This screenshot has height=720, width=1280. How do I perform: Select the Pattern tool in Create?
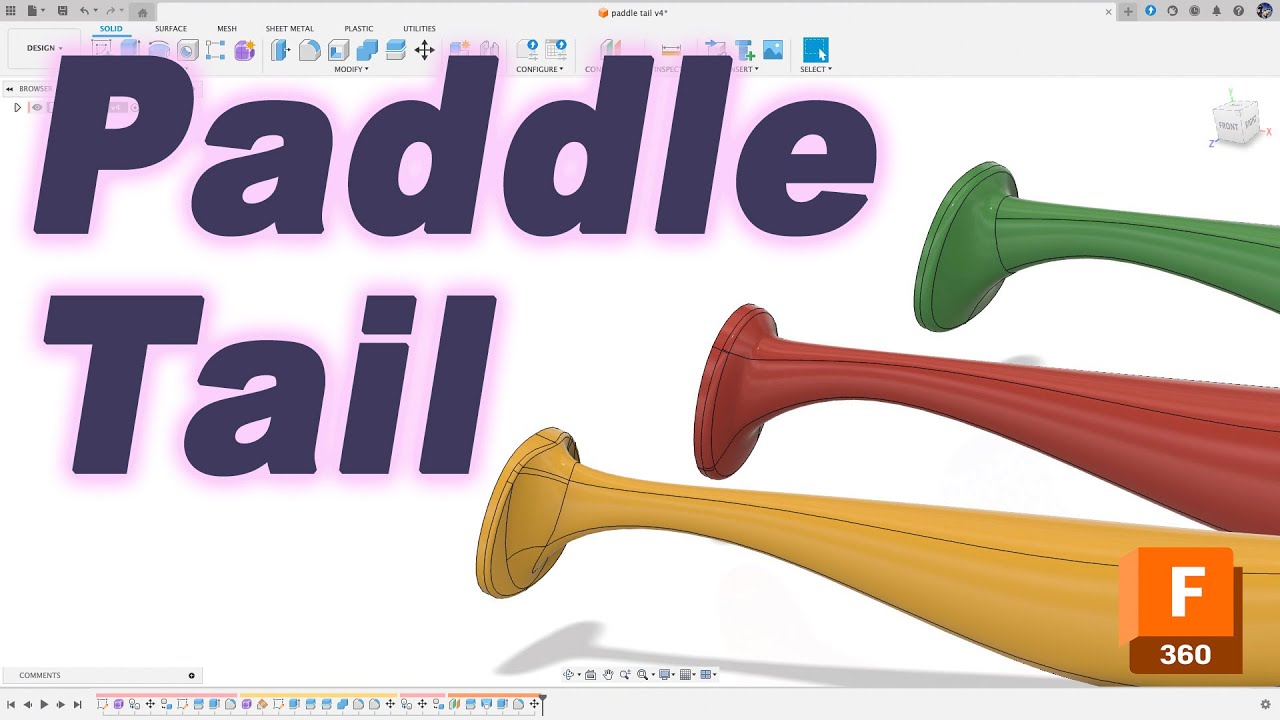coord(215,50)
